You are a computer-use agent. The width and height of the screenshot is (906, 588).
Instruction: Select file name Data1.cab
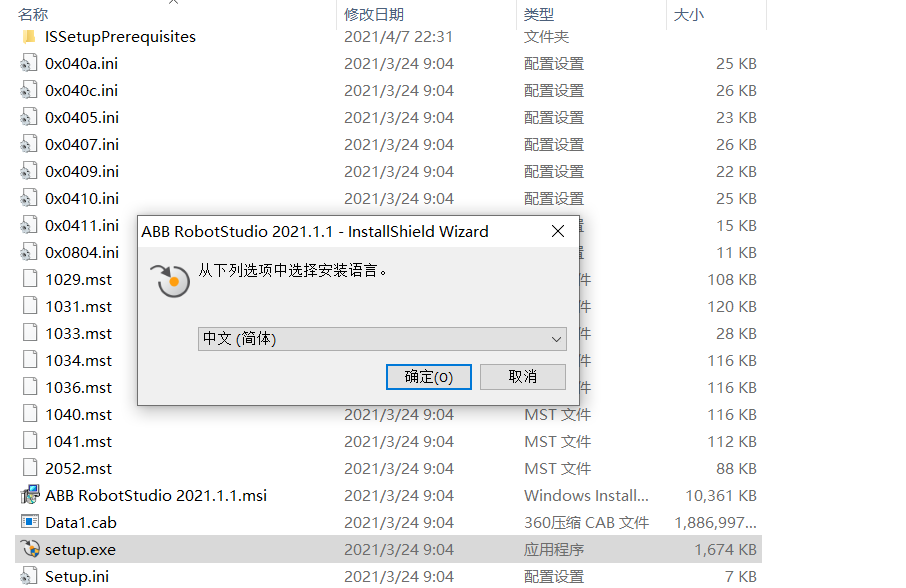click(81, 523)
